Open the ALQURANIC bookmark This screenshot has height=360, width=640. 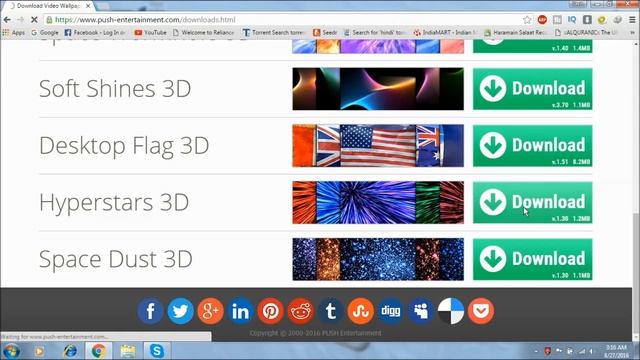pyautogui.click(x=586, y=32)
